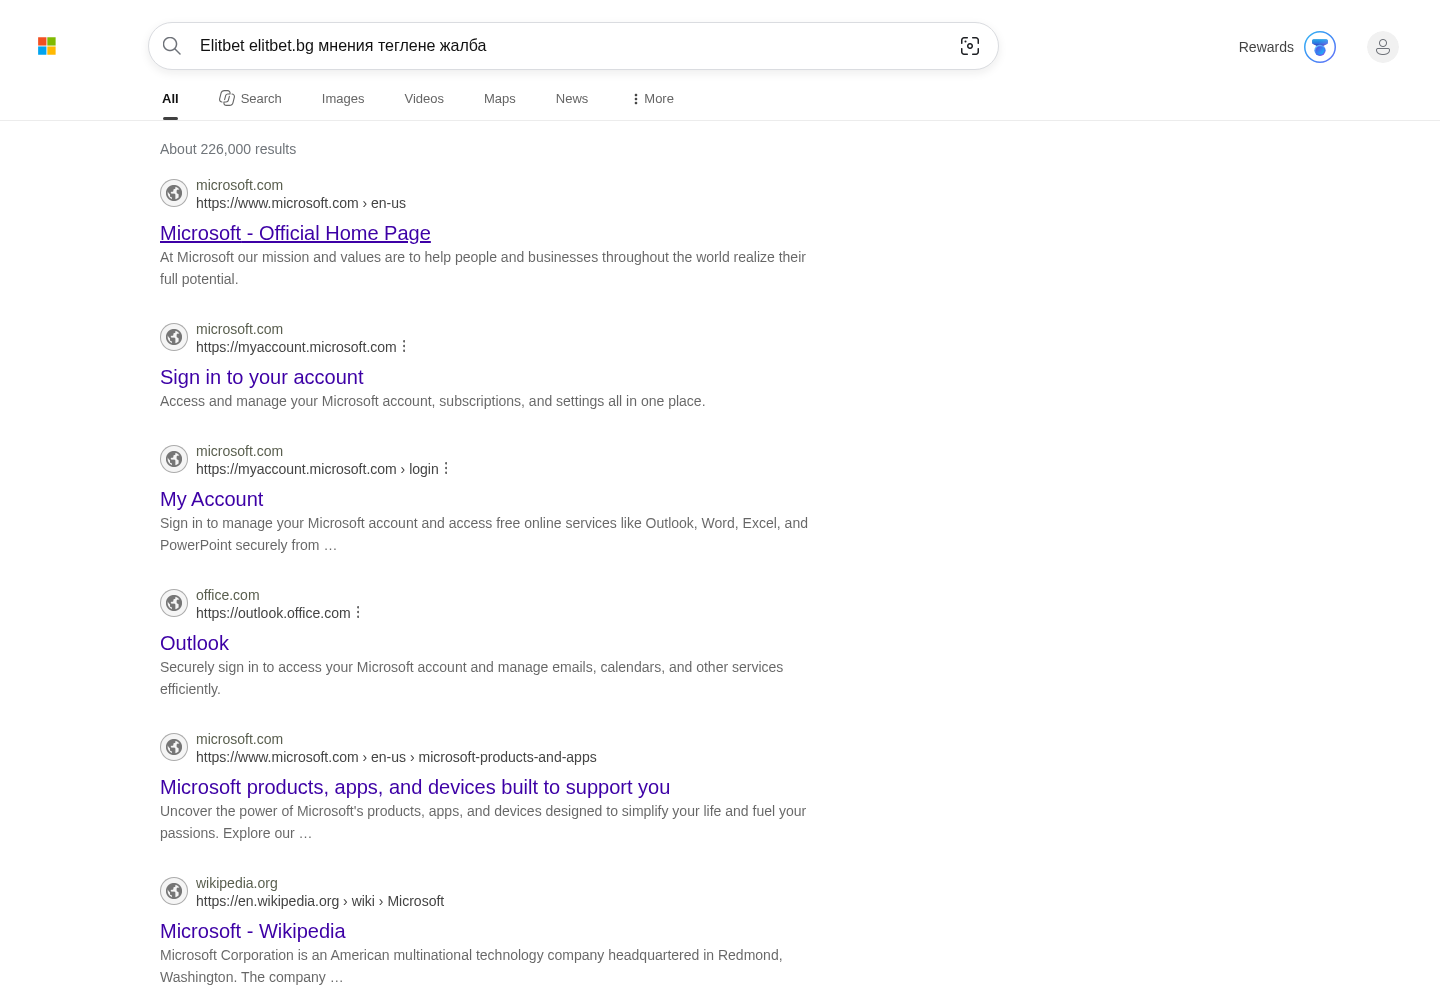Switch to the Images tab
Viewport: 1440px width, 1000px height.
343,99
